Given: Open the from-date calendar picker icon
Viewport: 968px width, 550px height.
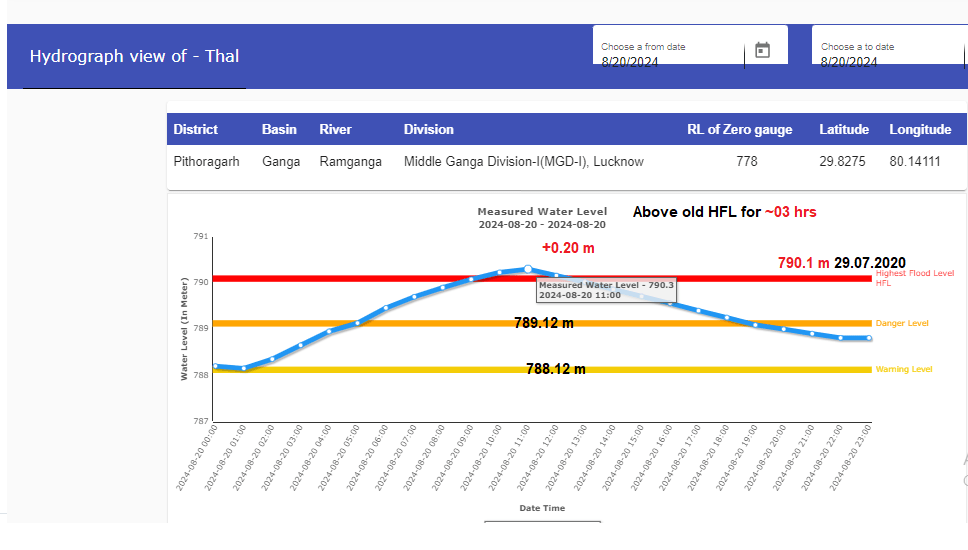Looking at the screenshot, I should point(762,50).
